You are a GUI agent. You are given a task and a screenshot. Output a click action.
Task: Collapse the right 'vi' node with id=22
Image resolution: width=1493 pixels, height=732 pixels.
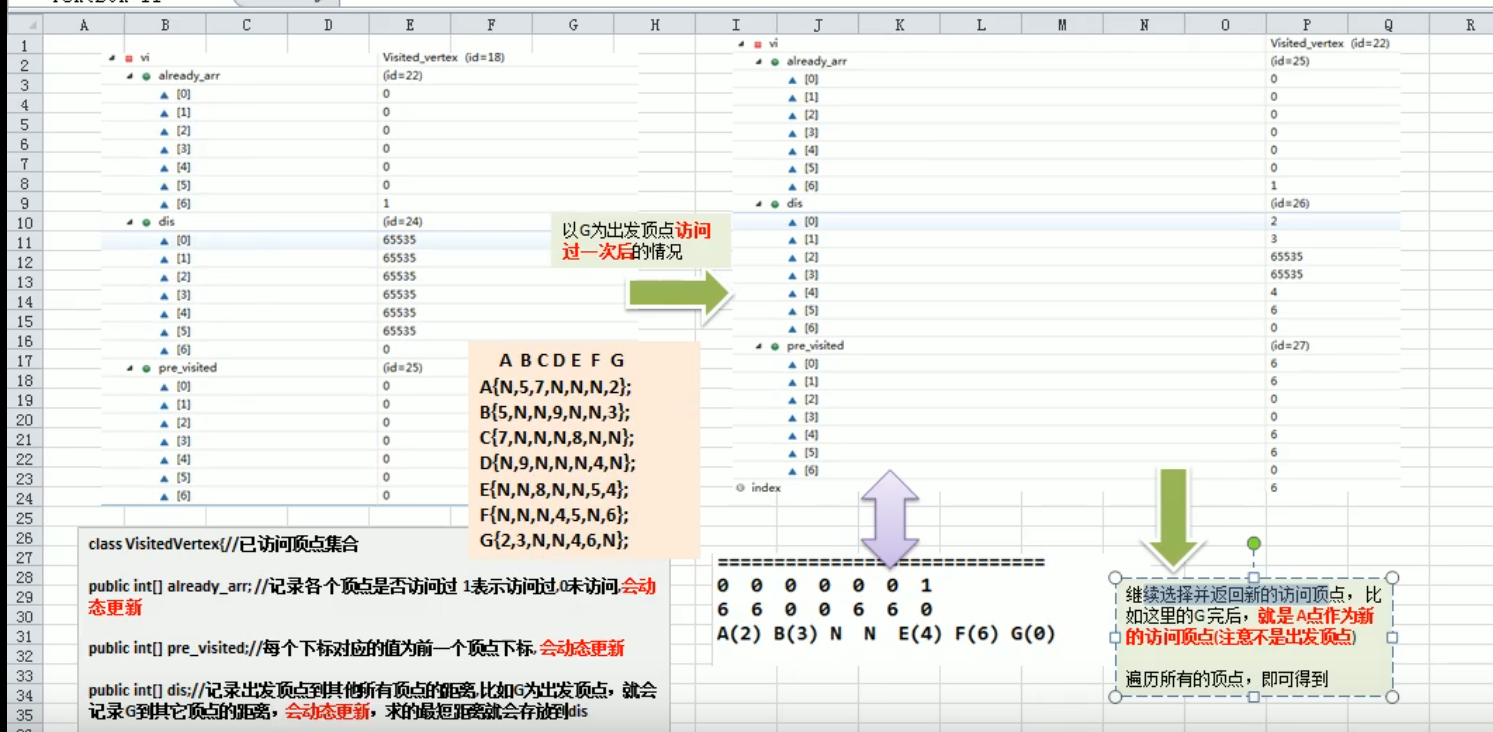point(741,44)
